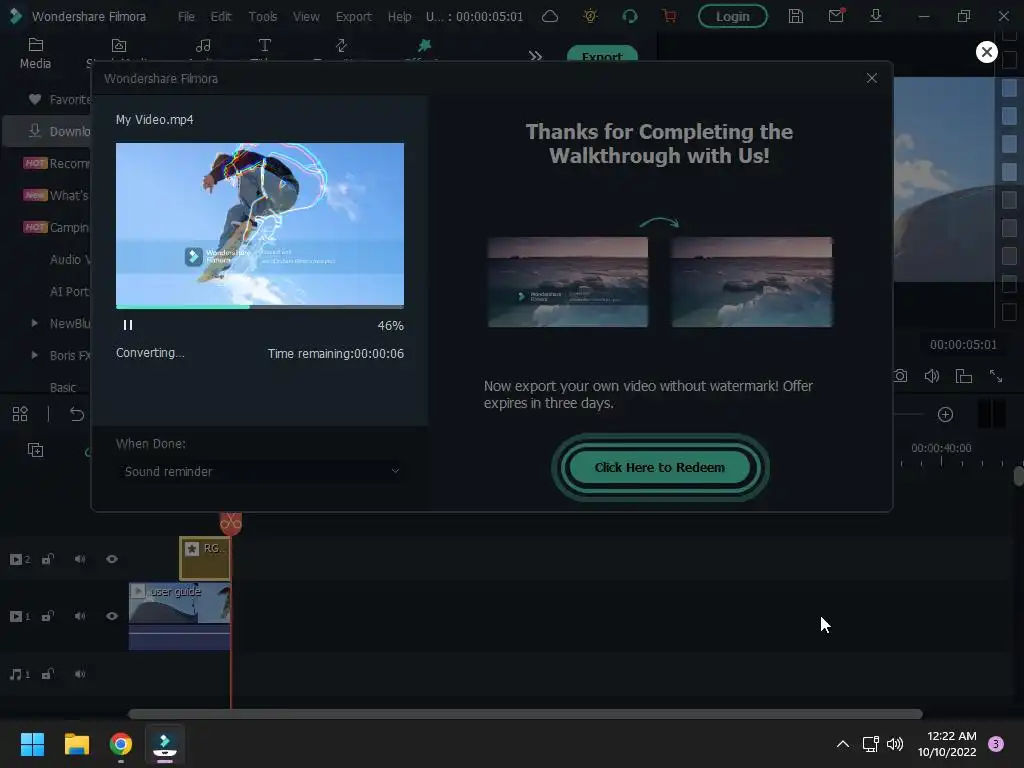Hide video track 2 with eye icon

click(x=112, y=559)
